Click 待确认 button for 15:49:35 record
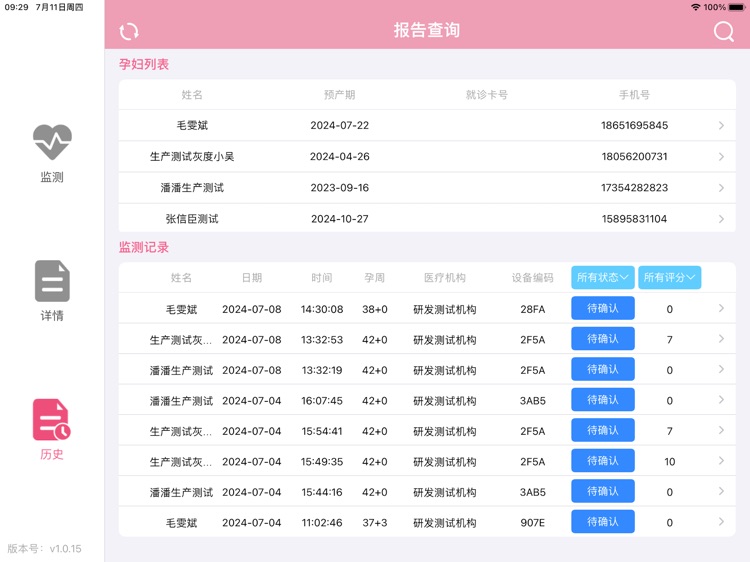The width and height of the screenshot is (750, 562). 603,461
